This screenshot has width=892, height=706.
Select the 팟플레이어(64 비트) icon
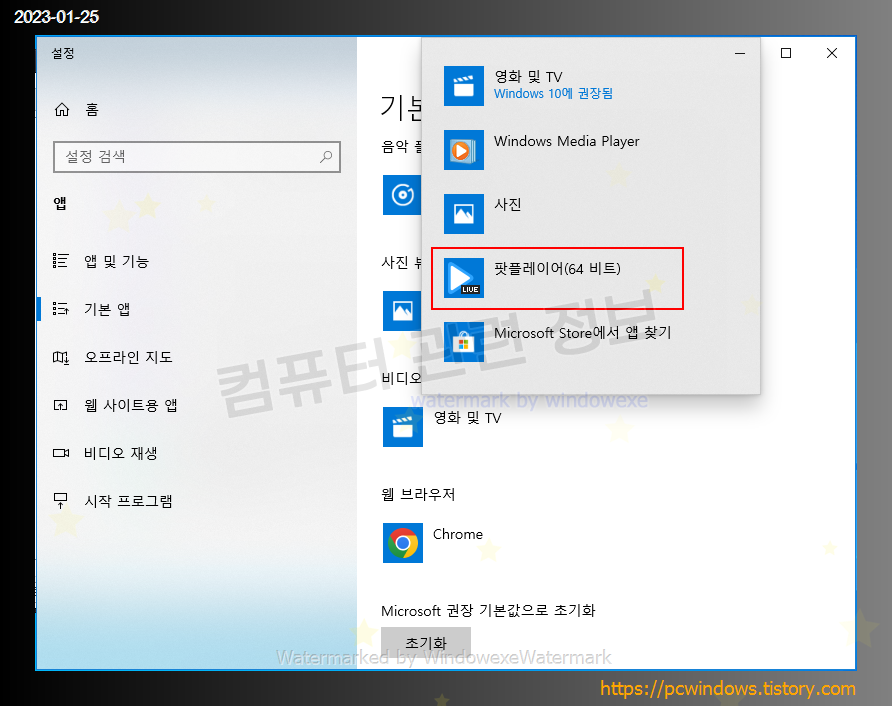point(464,278)
